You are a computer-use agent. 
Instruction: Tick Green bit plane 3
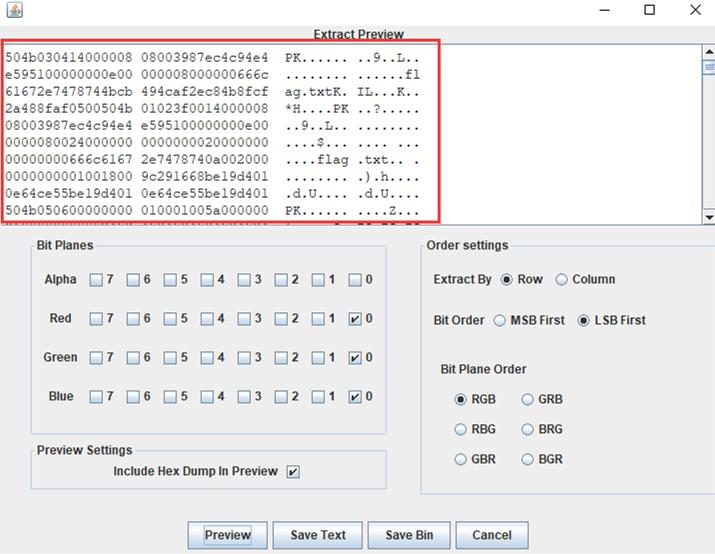click(x=244, y=357)
